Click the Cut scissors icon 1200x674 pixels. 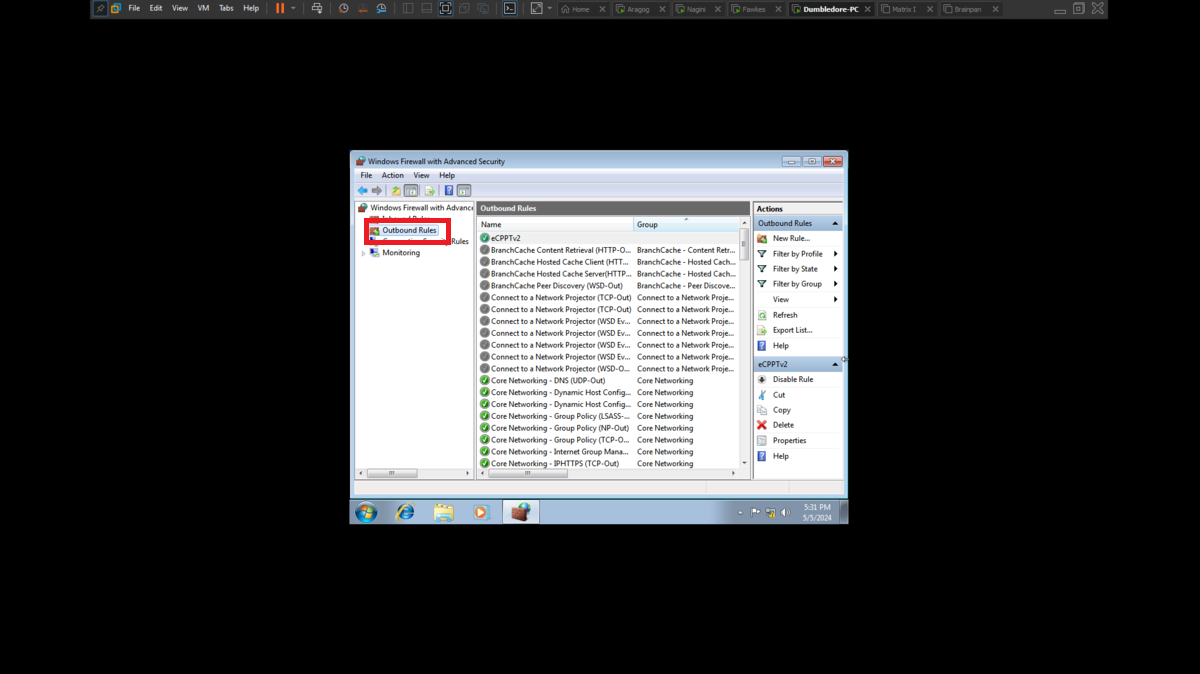[762, 395]
